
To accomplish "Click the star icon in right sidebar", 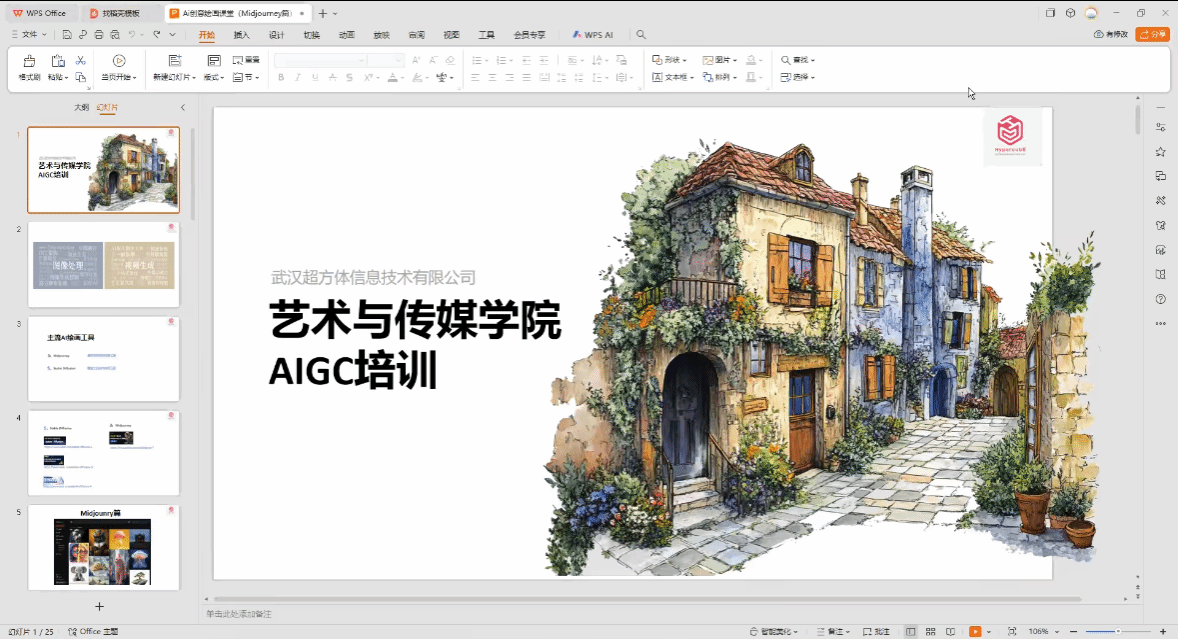I will pyautogui.click(x=1160, y=152).
